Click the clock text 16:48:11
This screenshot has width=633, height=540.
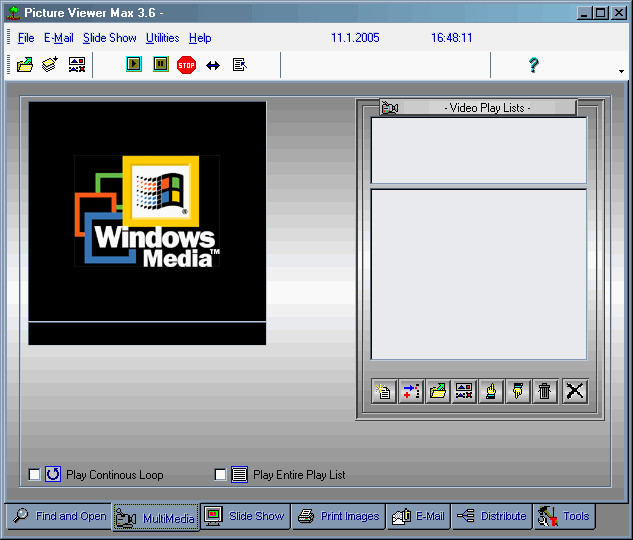click(x=451, y=38)
